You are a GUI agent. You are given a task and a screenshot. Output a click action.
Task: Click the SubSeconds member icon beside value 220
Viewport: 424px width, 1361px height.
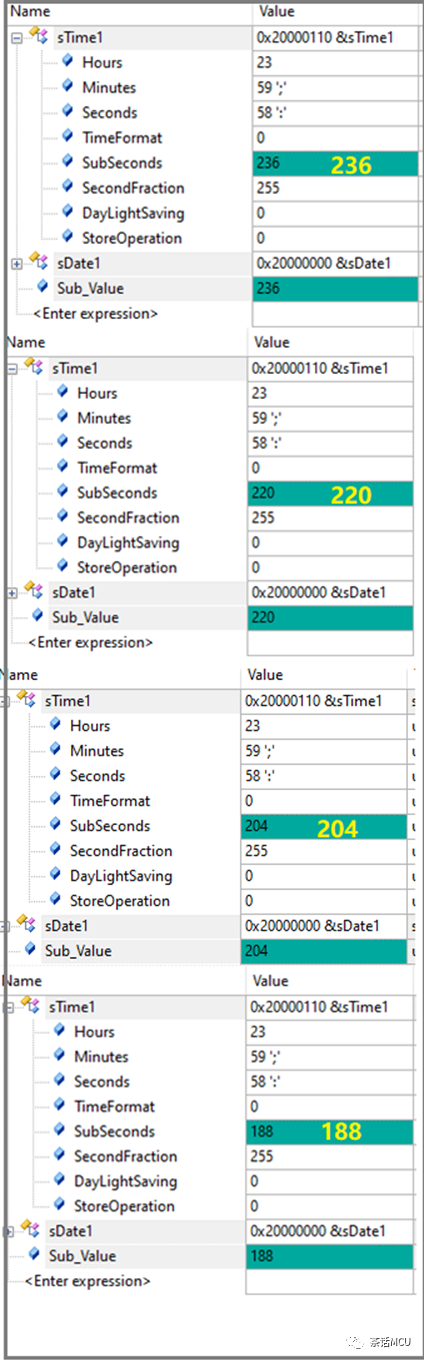[x=62, y=492]
